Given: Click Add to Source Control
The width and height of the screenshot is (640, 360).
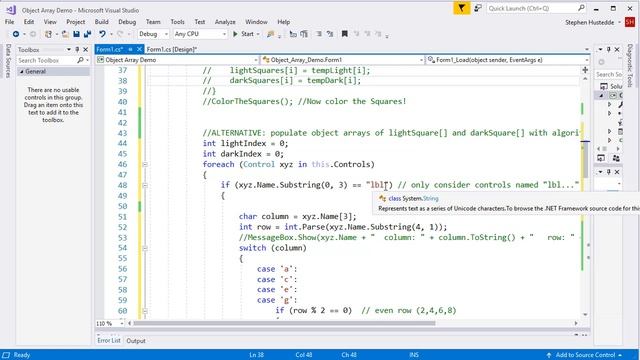Looking at the screenshot, I should 585,355.
